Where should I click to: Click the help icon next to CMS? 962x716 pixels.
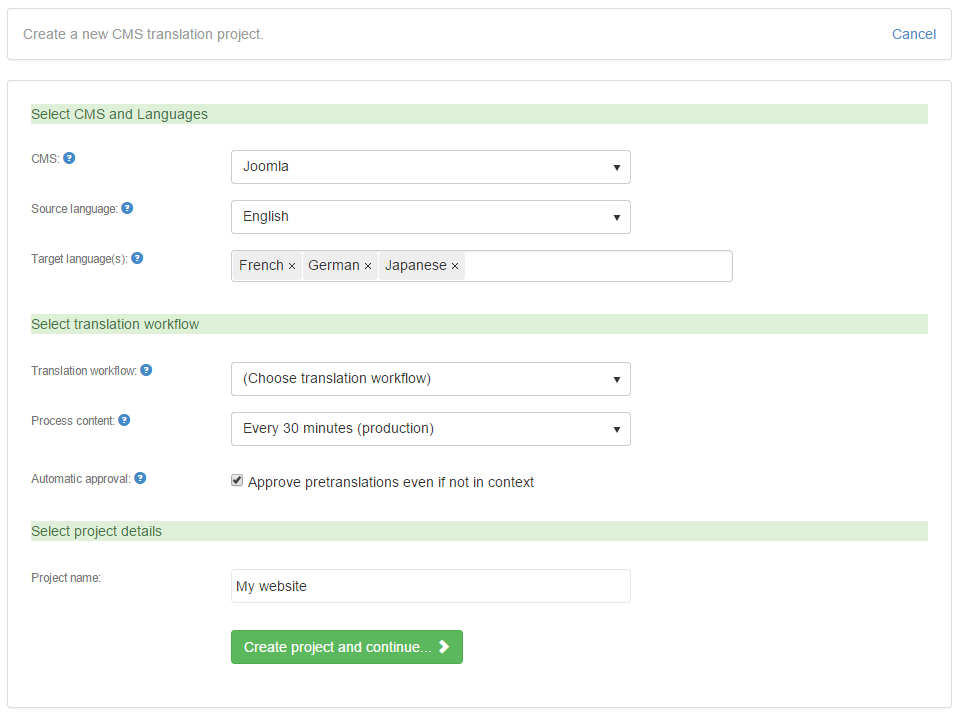tap(69, 158)
